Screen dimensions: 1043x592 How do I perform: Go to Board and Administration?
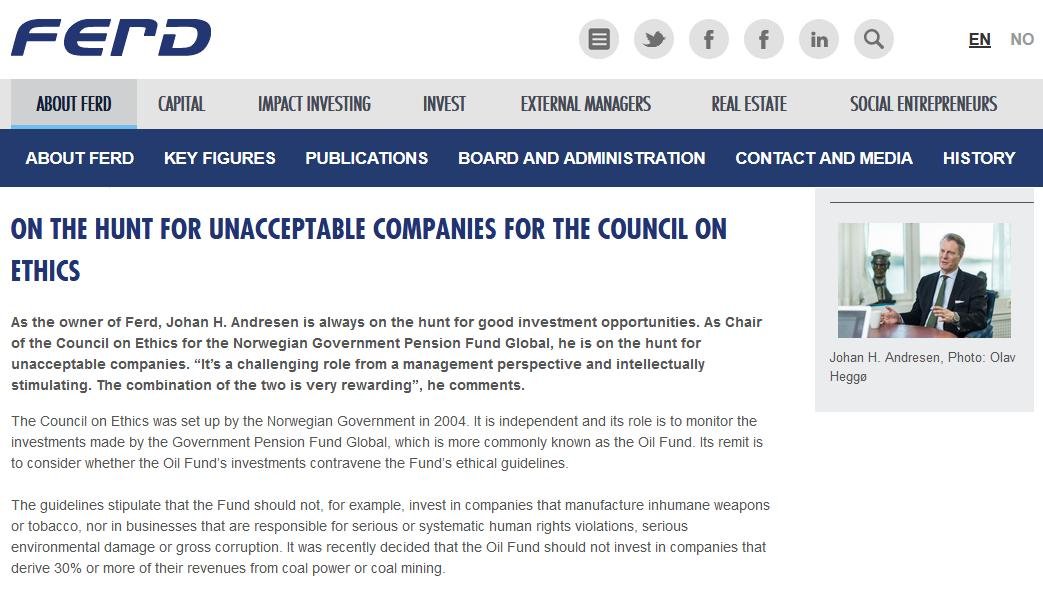pyautogui.click(x=581, y=158)
